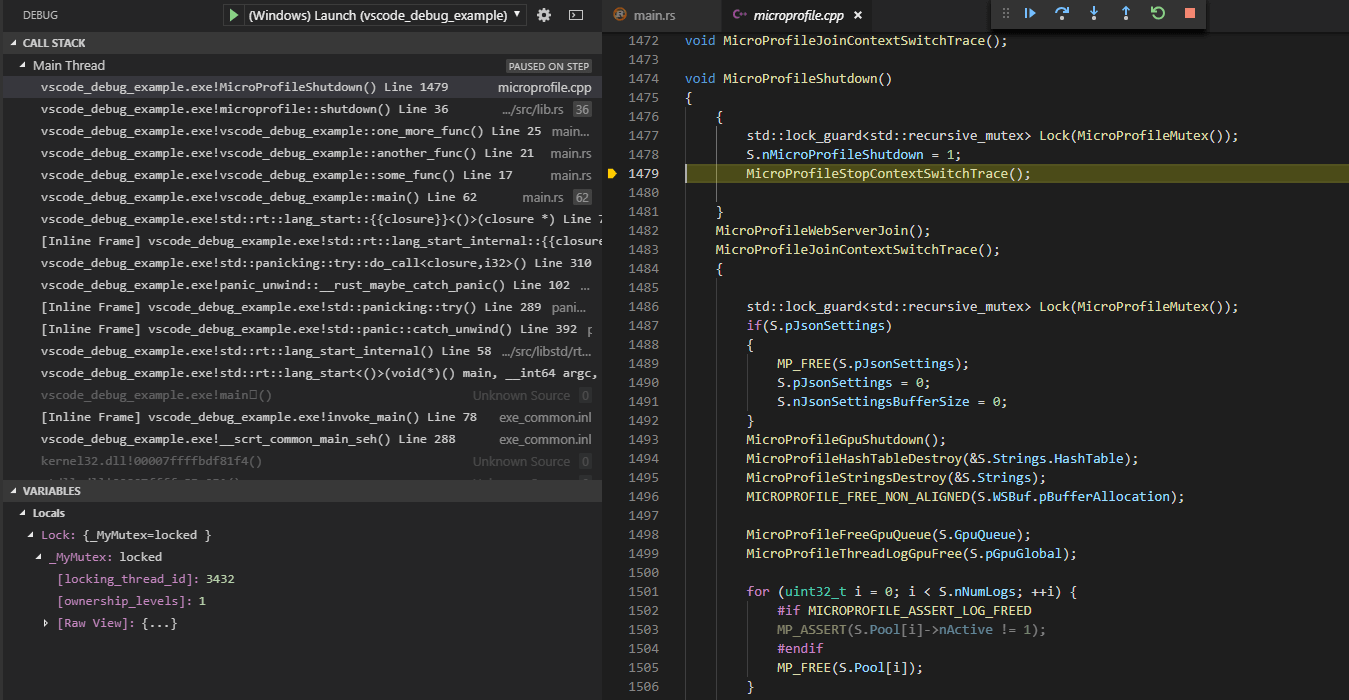This screenshot has width=1349, height=700.
Task: Continue execution in the debug toolbar
Action: (1030, 13)
